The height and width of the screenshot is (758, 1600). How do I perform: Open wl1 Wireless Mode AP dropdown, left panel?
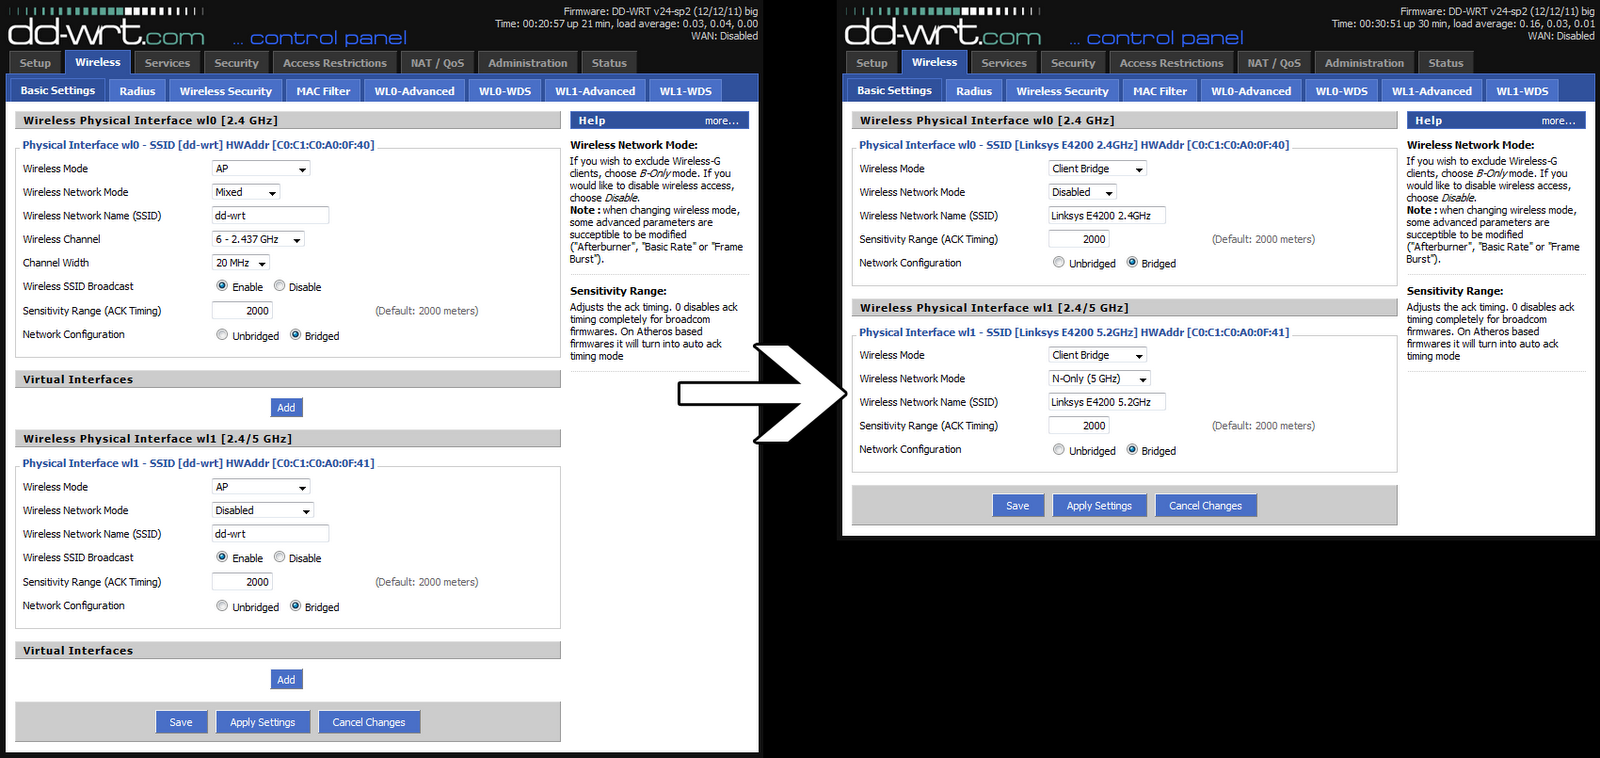(261, 487)
